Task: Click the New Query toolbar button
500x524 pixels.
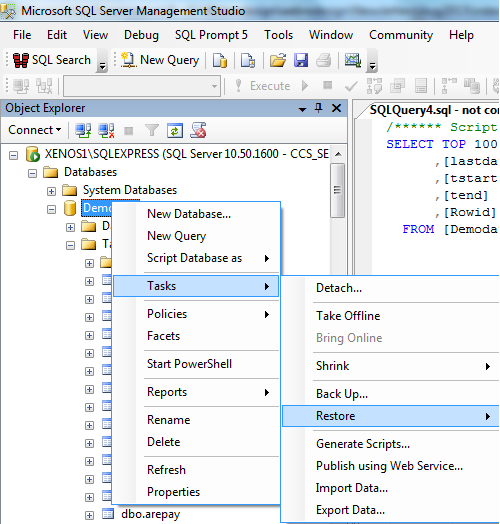Action: tap(160, 60)
